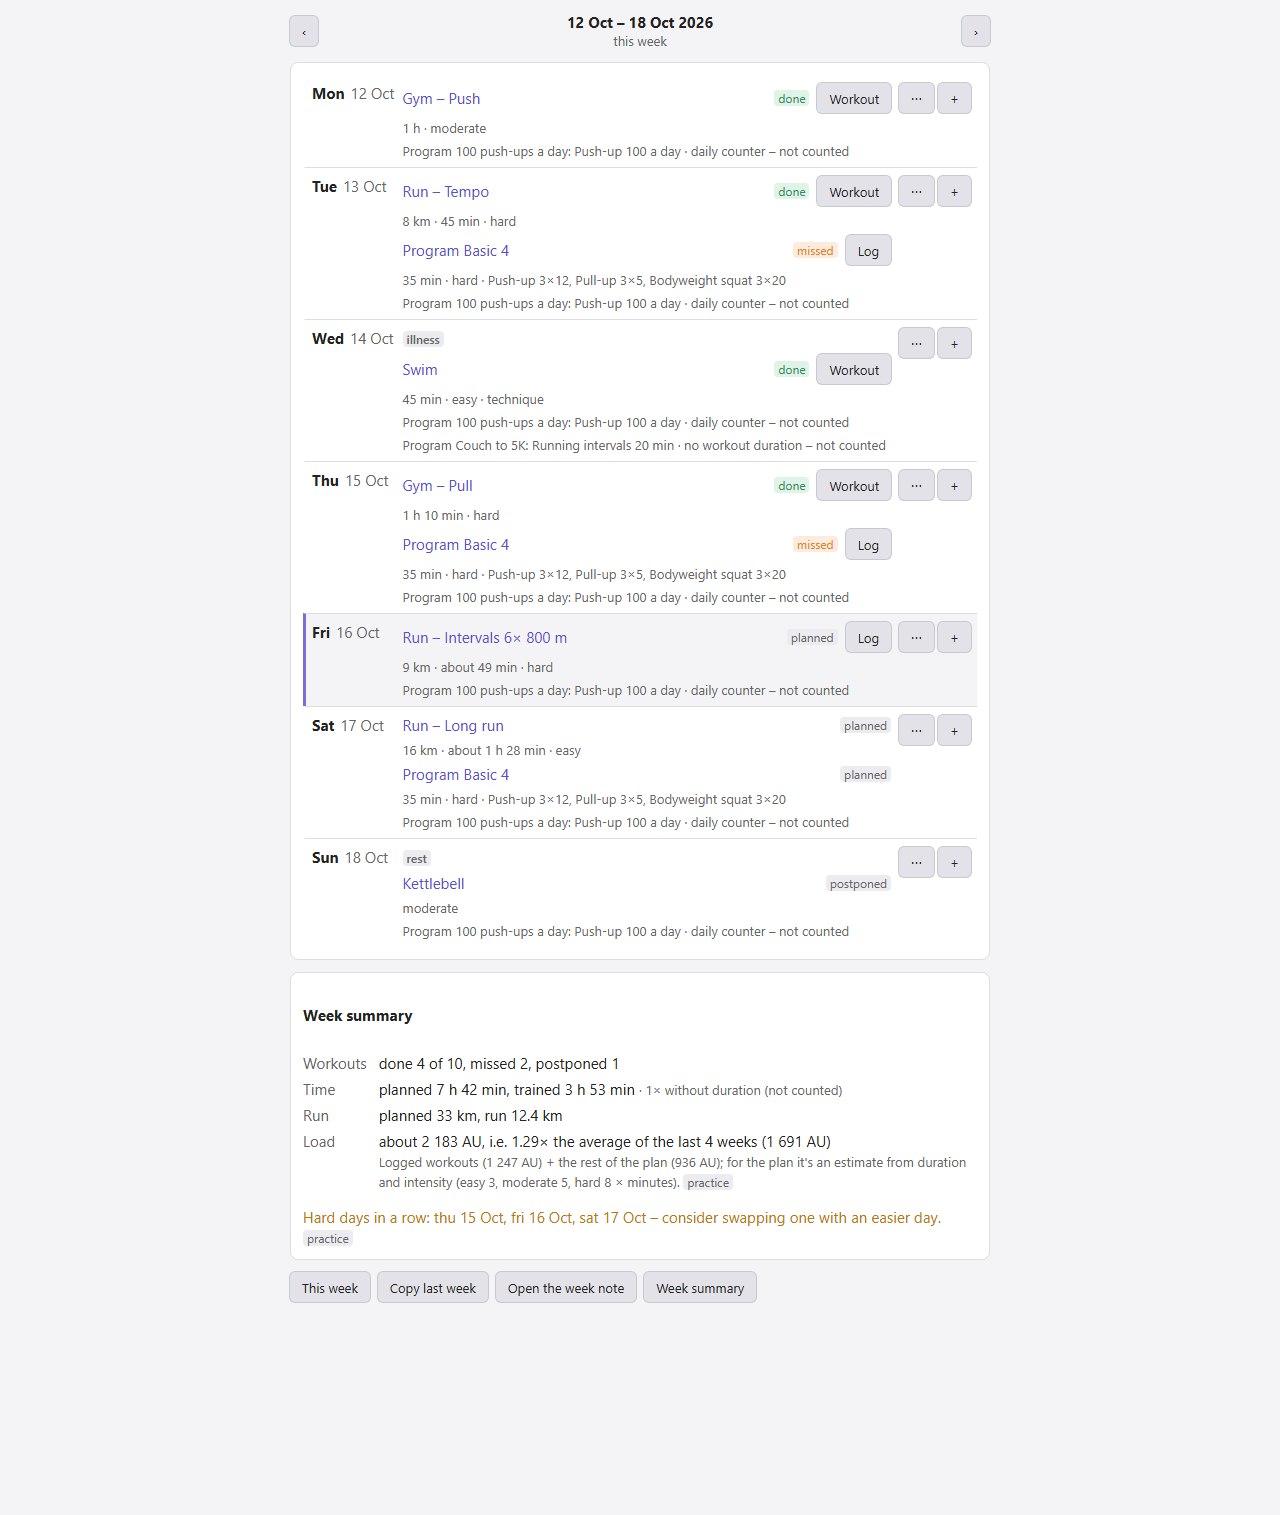The width and height of the screenshot is (1280, 1515).
Task: Open the Gym – Pull link
Action: 437,486
